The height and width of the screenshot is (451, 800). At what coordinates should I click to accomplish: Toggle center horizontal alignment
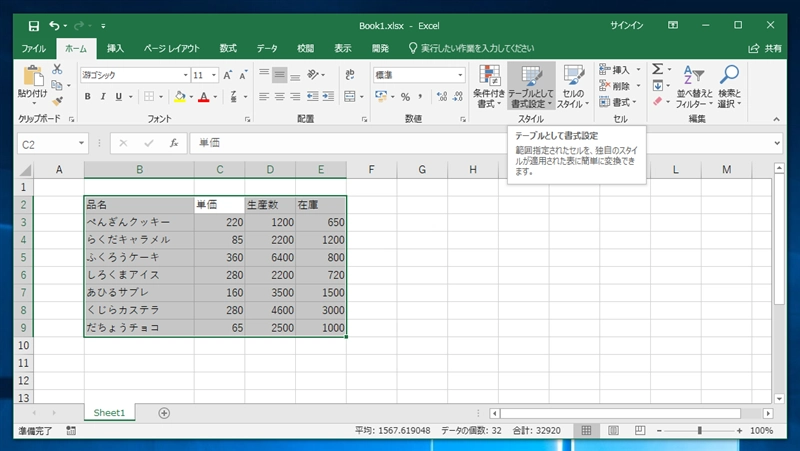coord(280,96)
